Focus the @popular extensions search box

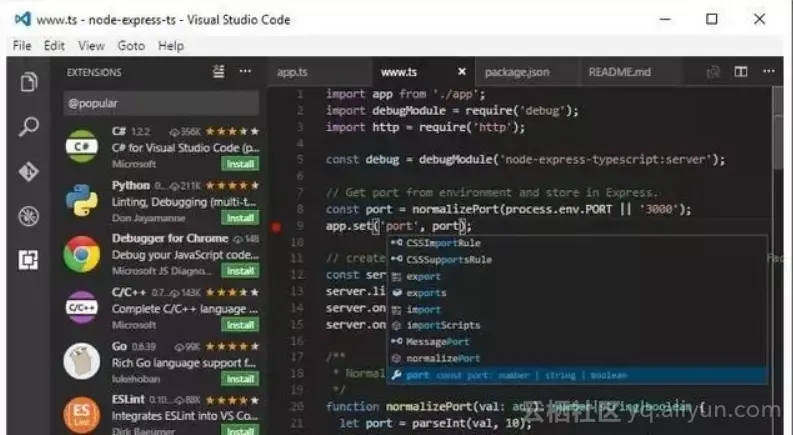click(161, 103)
